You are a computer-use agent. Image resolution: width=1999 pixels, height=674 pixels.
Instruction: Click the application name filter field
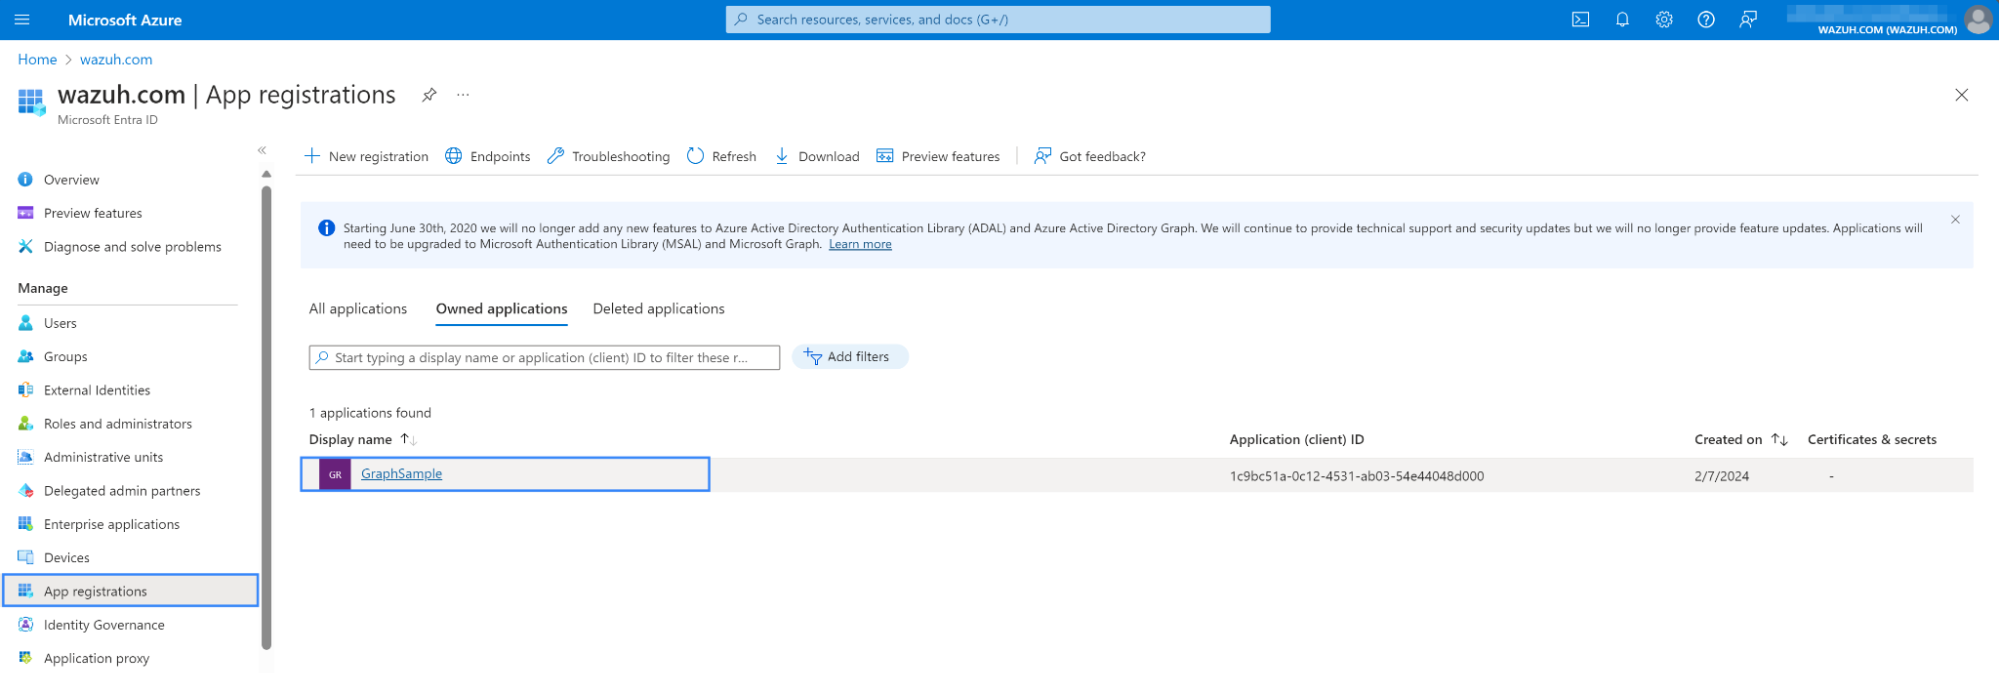pyautogui.click(x=544, y=358)
